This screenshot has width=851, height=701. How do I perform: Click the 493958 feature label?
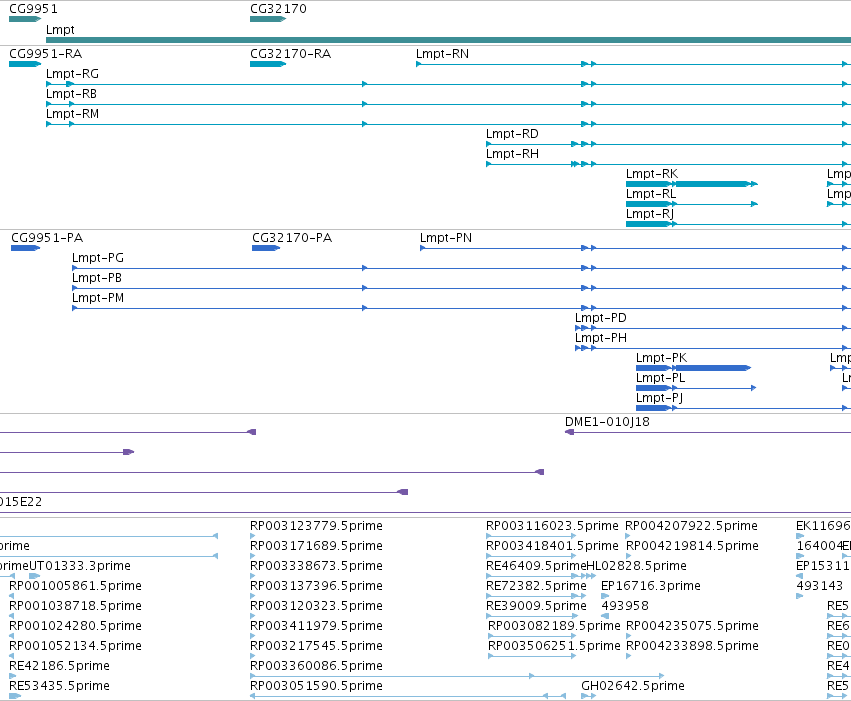click(x=625, y=606)
